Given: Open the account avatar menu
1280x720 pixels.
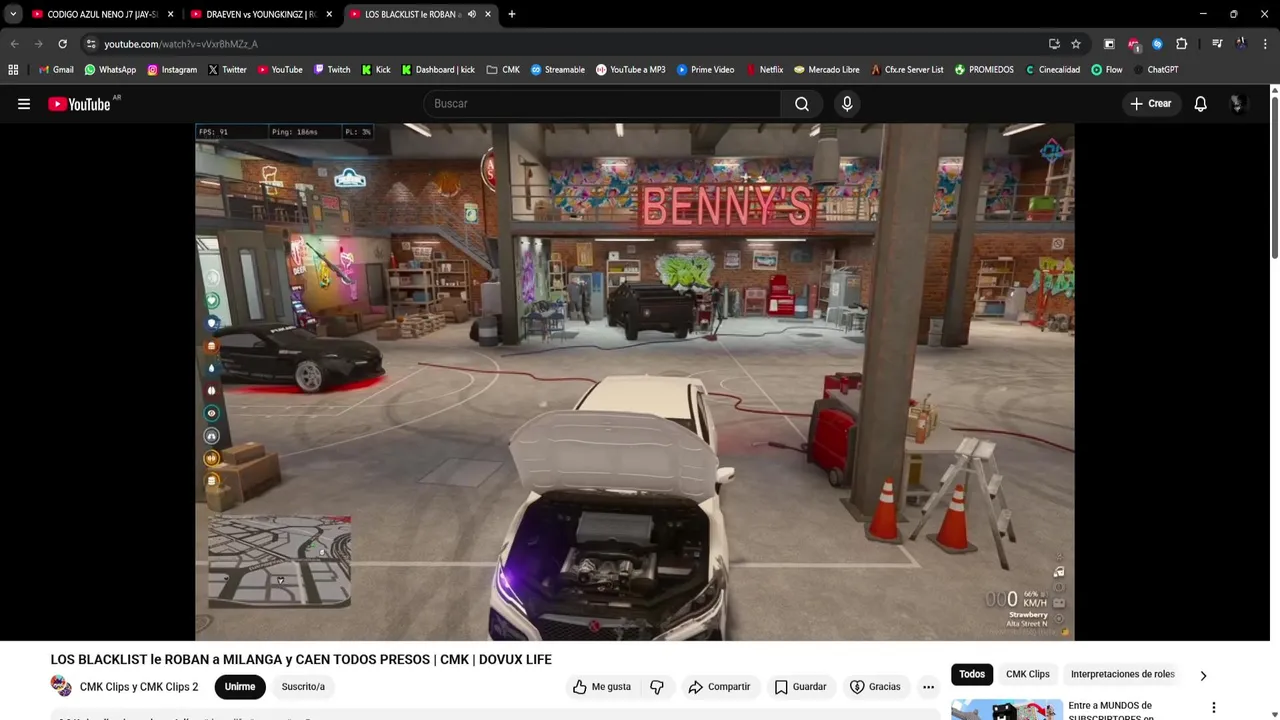Looking at the screenshot, I should [1238, 104].
